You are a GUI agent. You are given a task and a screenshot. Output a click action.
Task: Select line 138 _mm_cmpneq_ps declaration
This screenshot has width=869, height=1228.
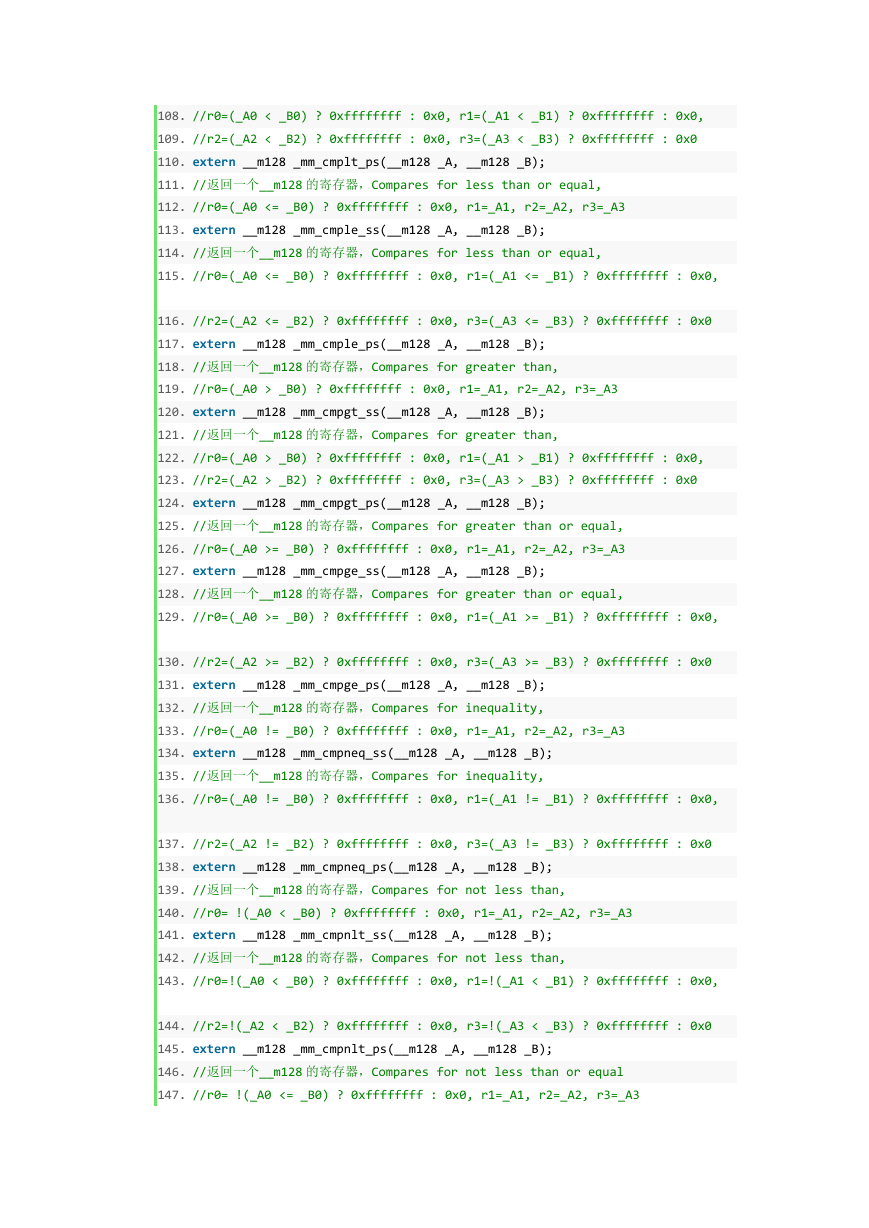click(372, 867)
